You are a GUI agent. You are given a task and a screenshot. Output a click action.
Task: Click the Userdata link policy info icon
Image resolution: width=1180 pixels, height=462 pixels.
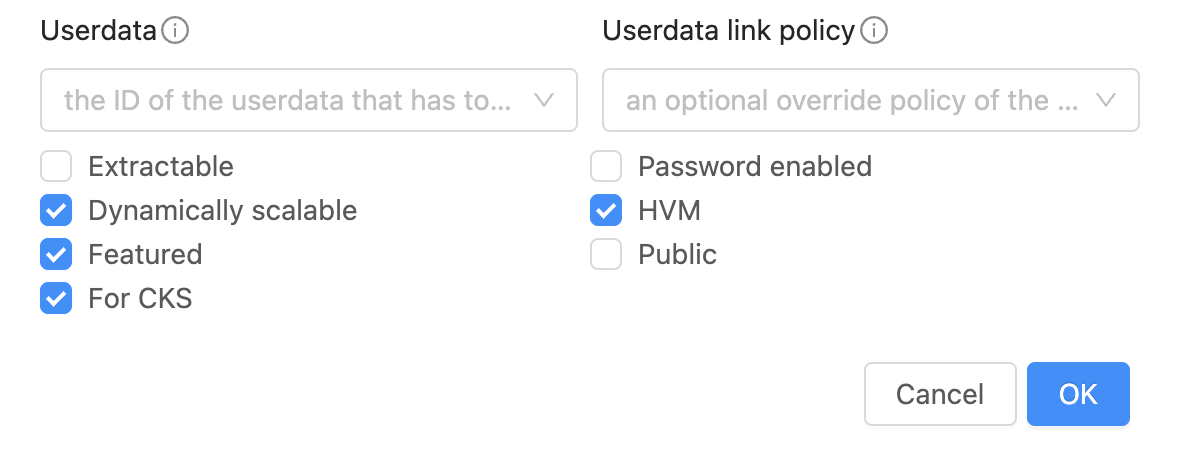pos(875,31)
